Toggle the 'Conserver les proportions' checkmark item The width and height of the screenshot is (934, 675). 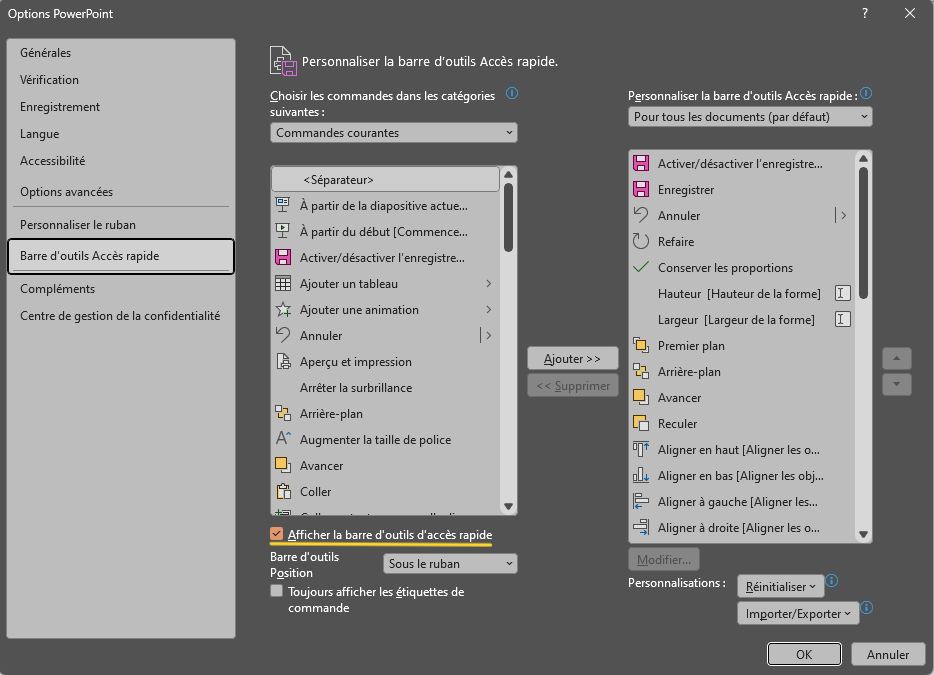coord(742,267)
